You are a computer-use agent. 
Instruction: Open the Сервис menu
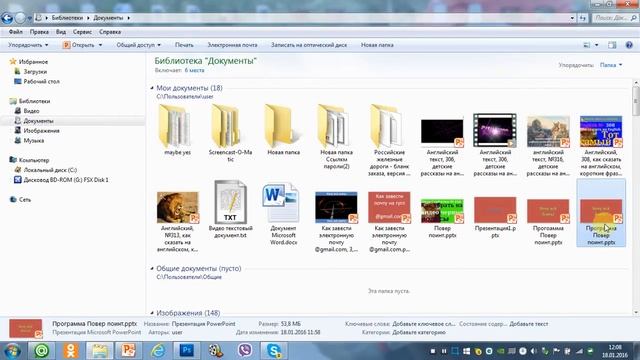coord(82,32)
